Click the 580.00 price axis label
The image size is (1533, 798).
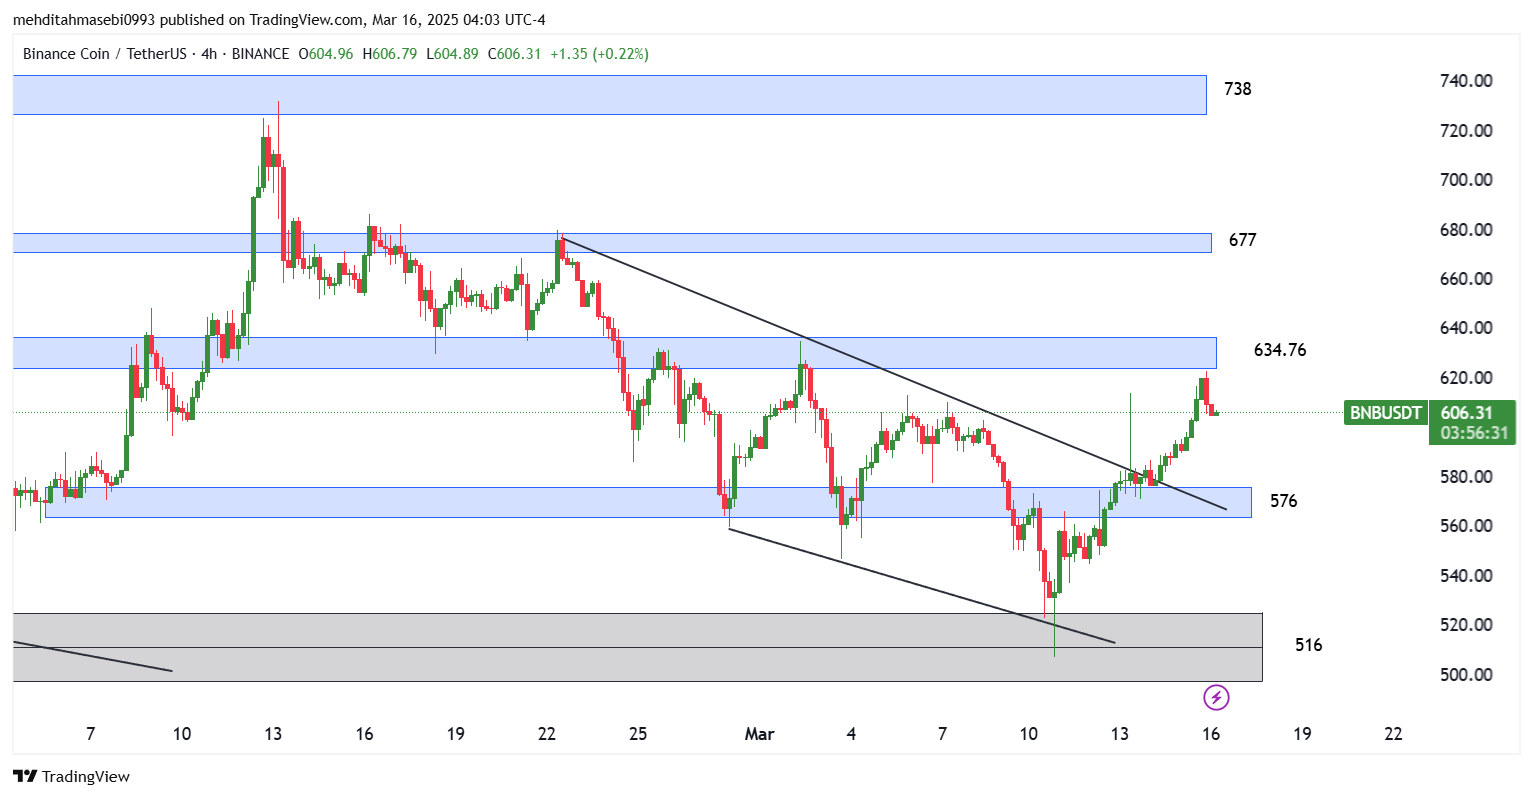pyautogui.click(x=1467, y=477)
